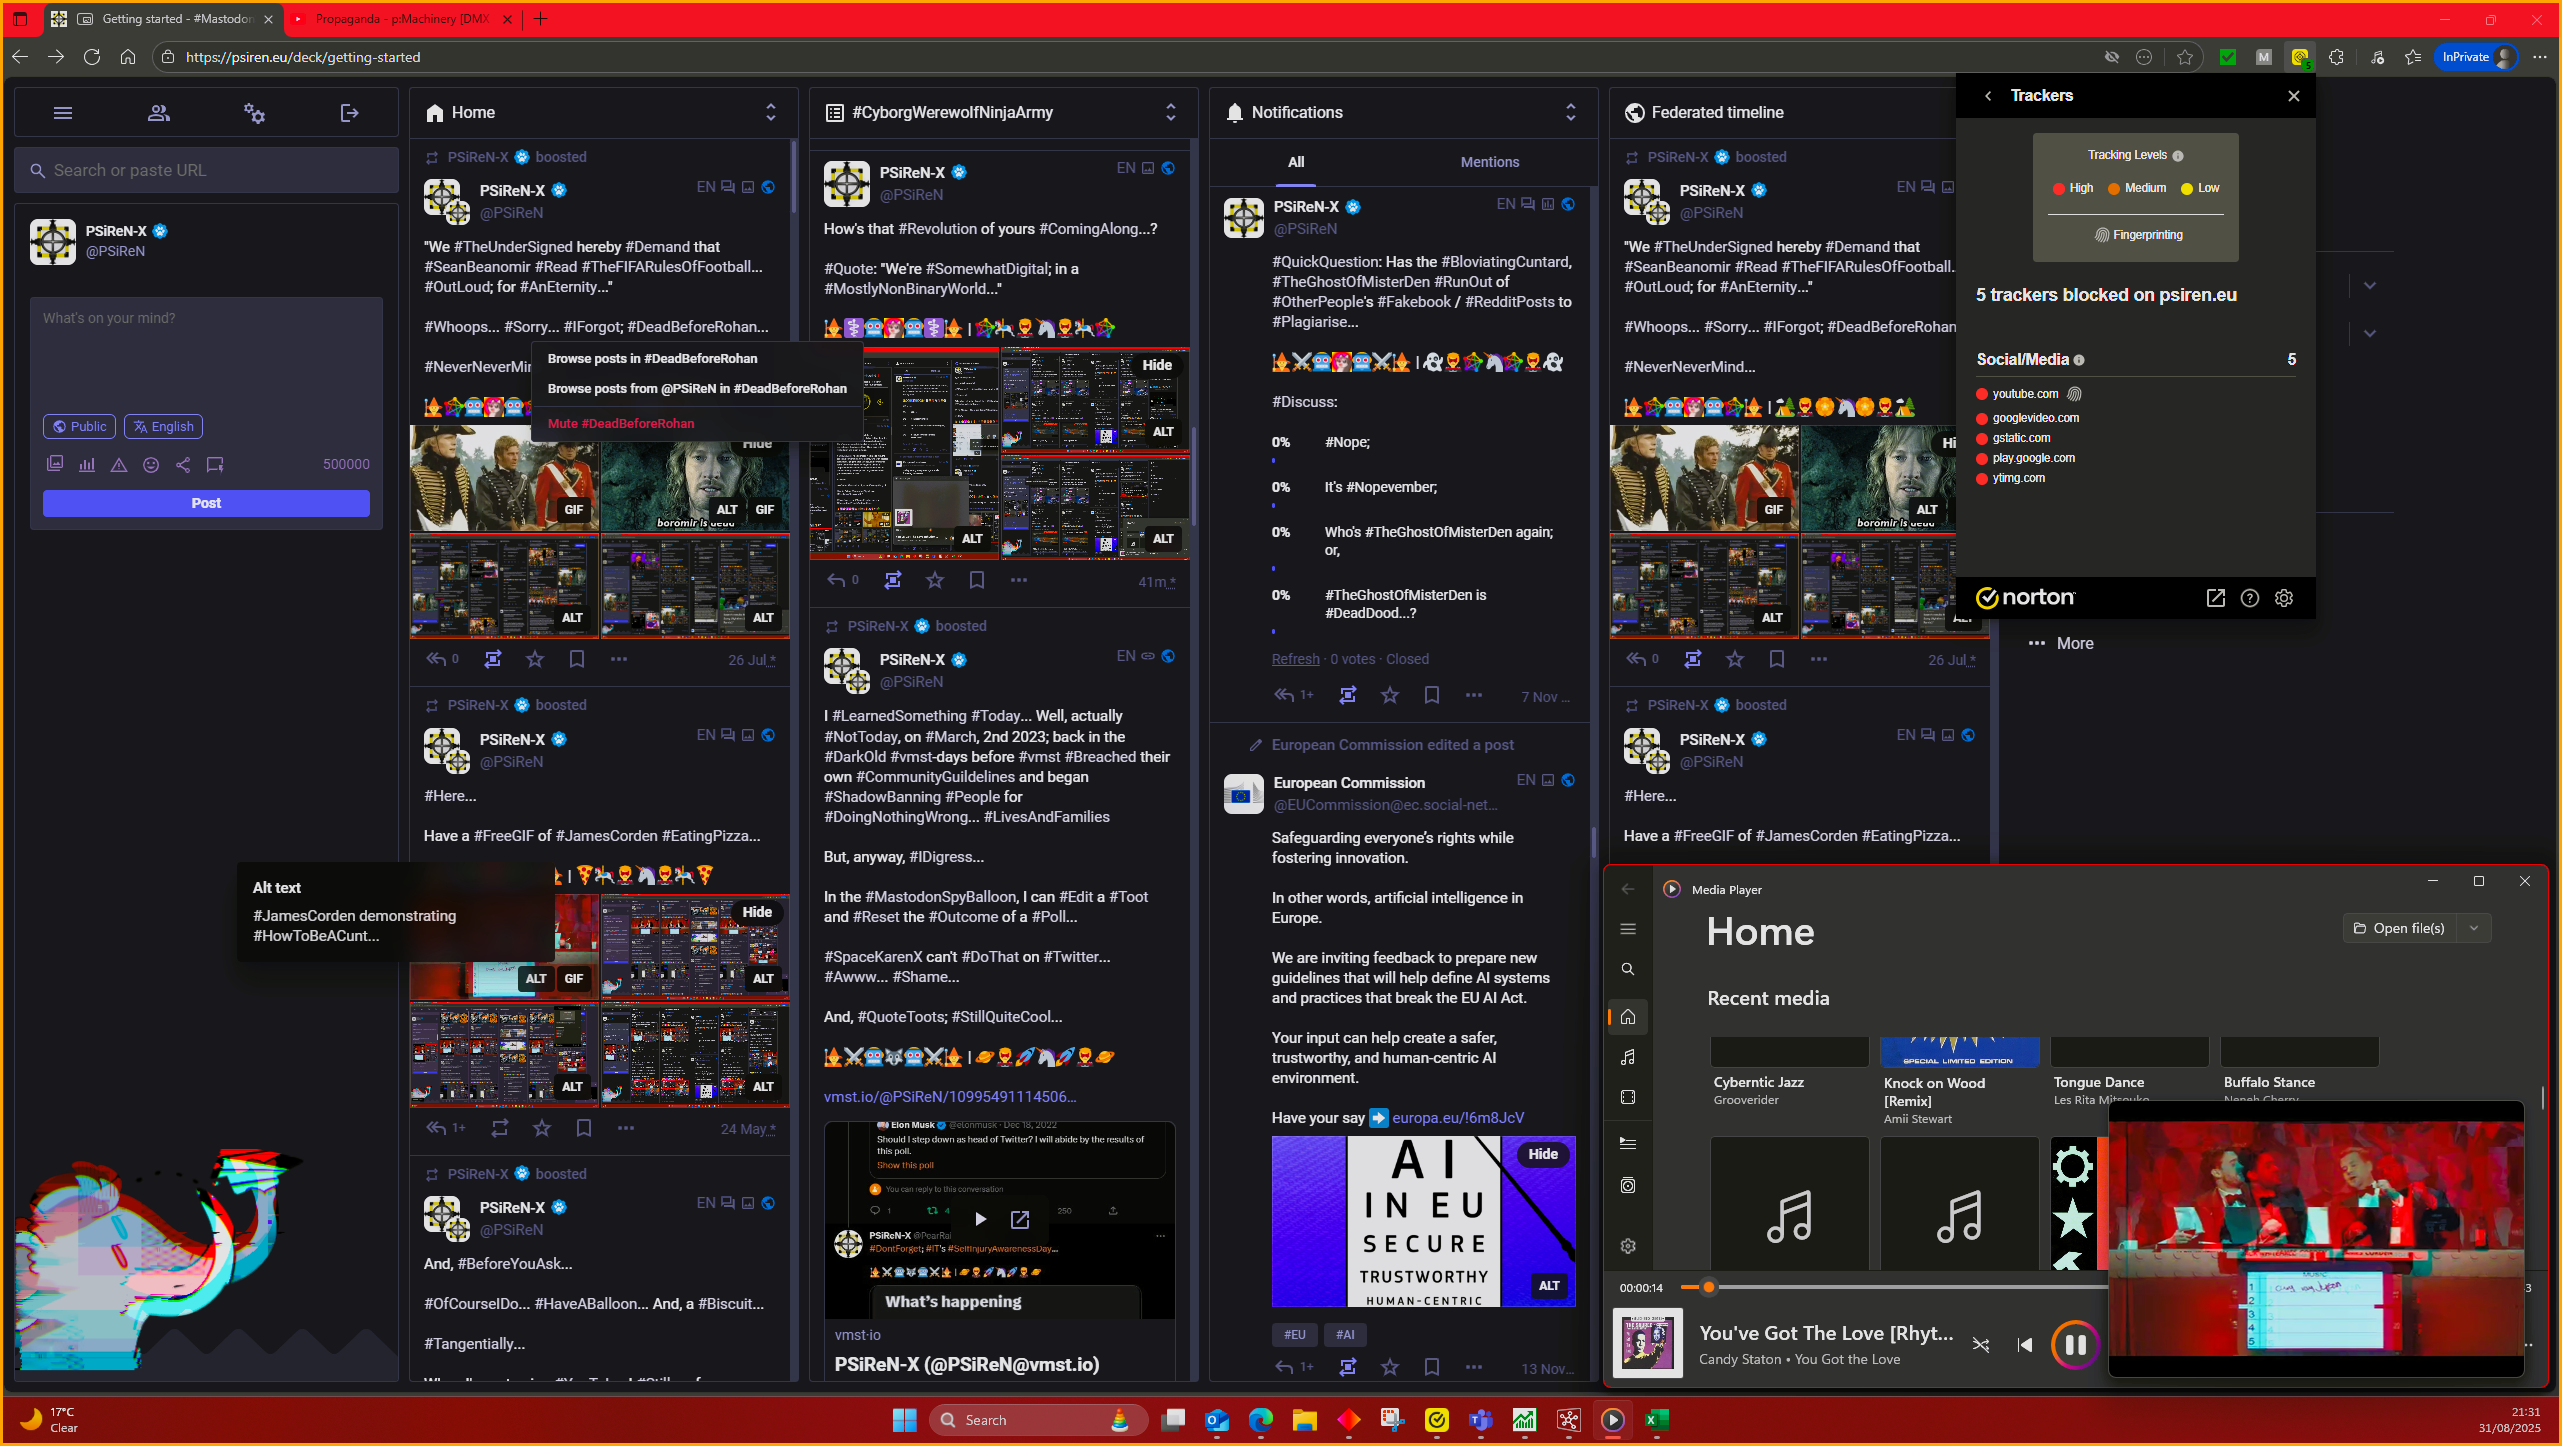2562x1446 pixels.
Task: Favourite the poll notification with star icon
Action: [1390, 695]
